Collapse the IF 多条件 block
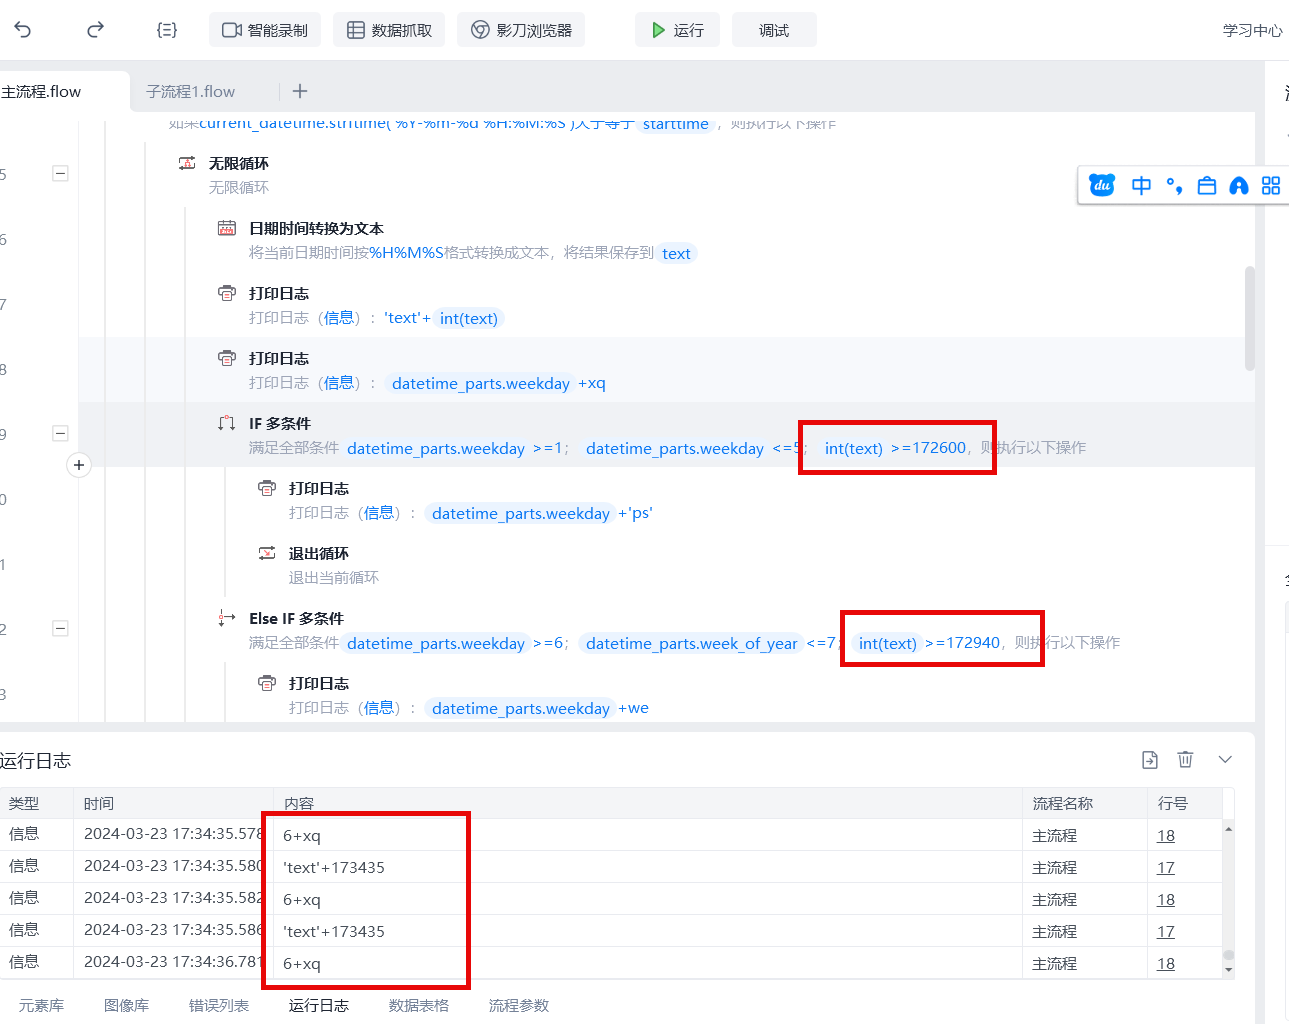 pos(60,433)
